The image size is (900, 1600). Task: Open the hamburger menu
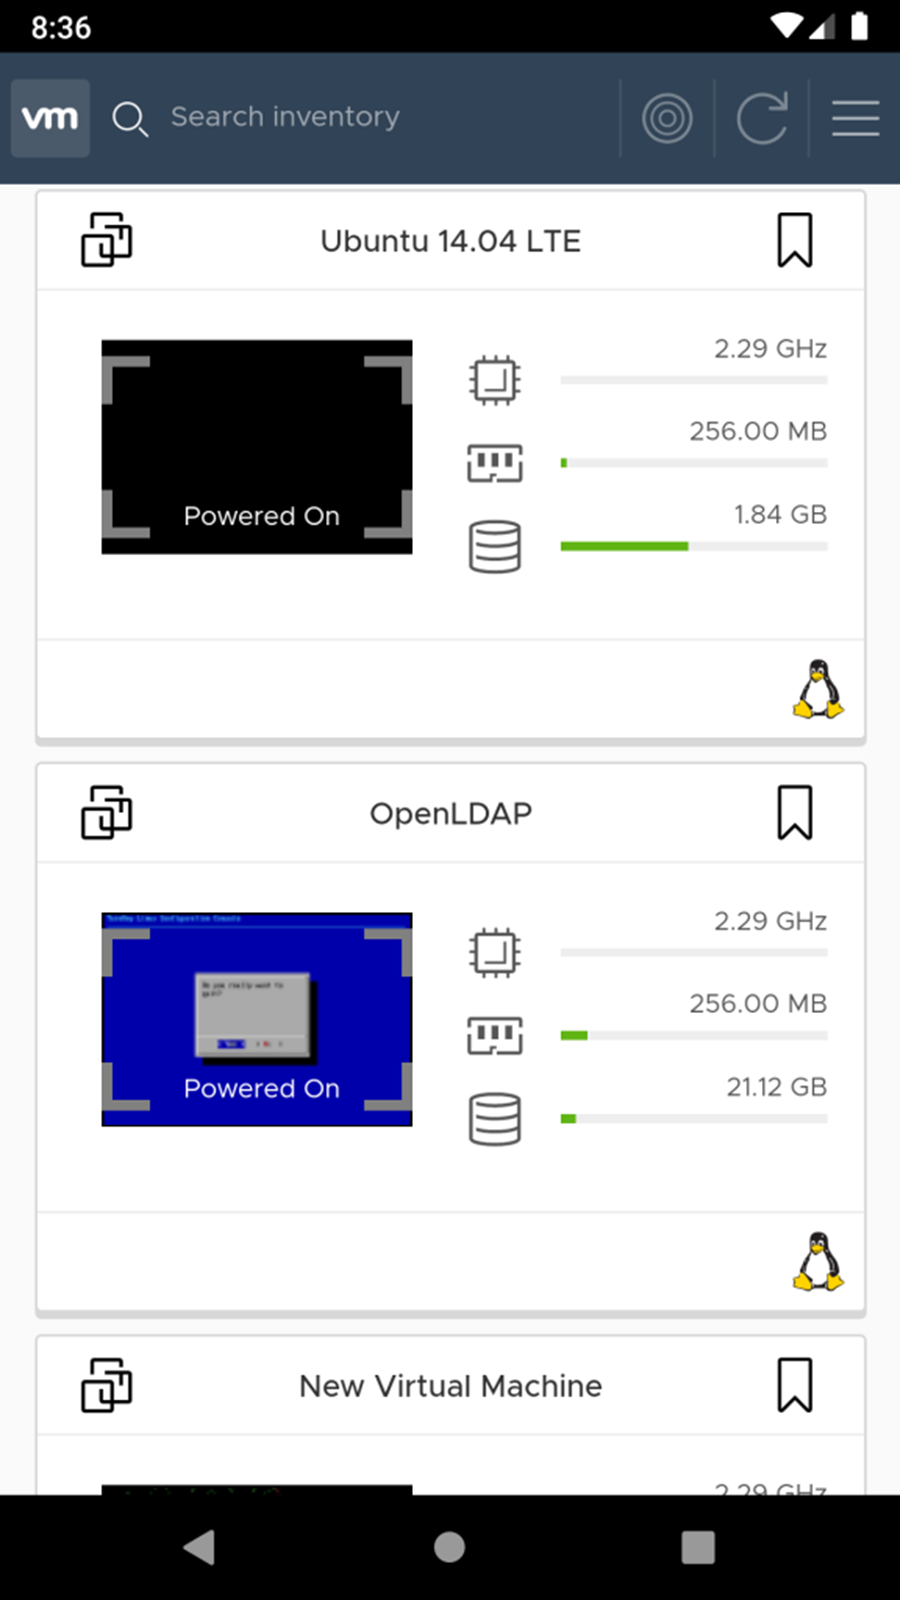(855, 119)
